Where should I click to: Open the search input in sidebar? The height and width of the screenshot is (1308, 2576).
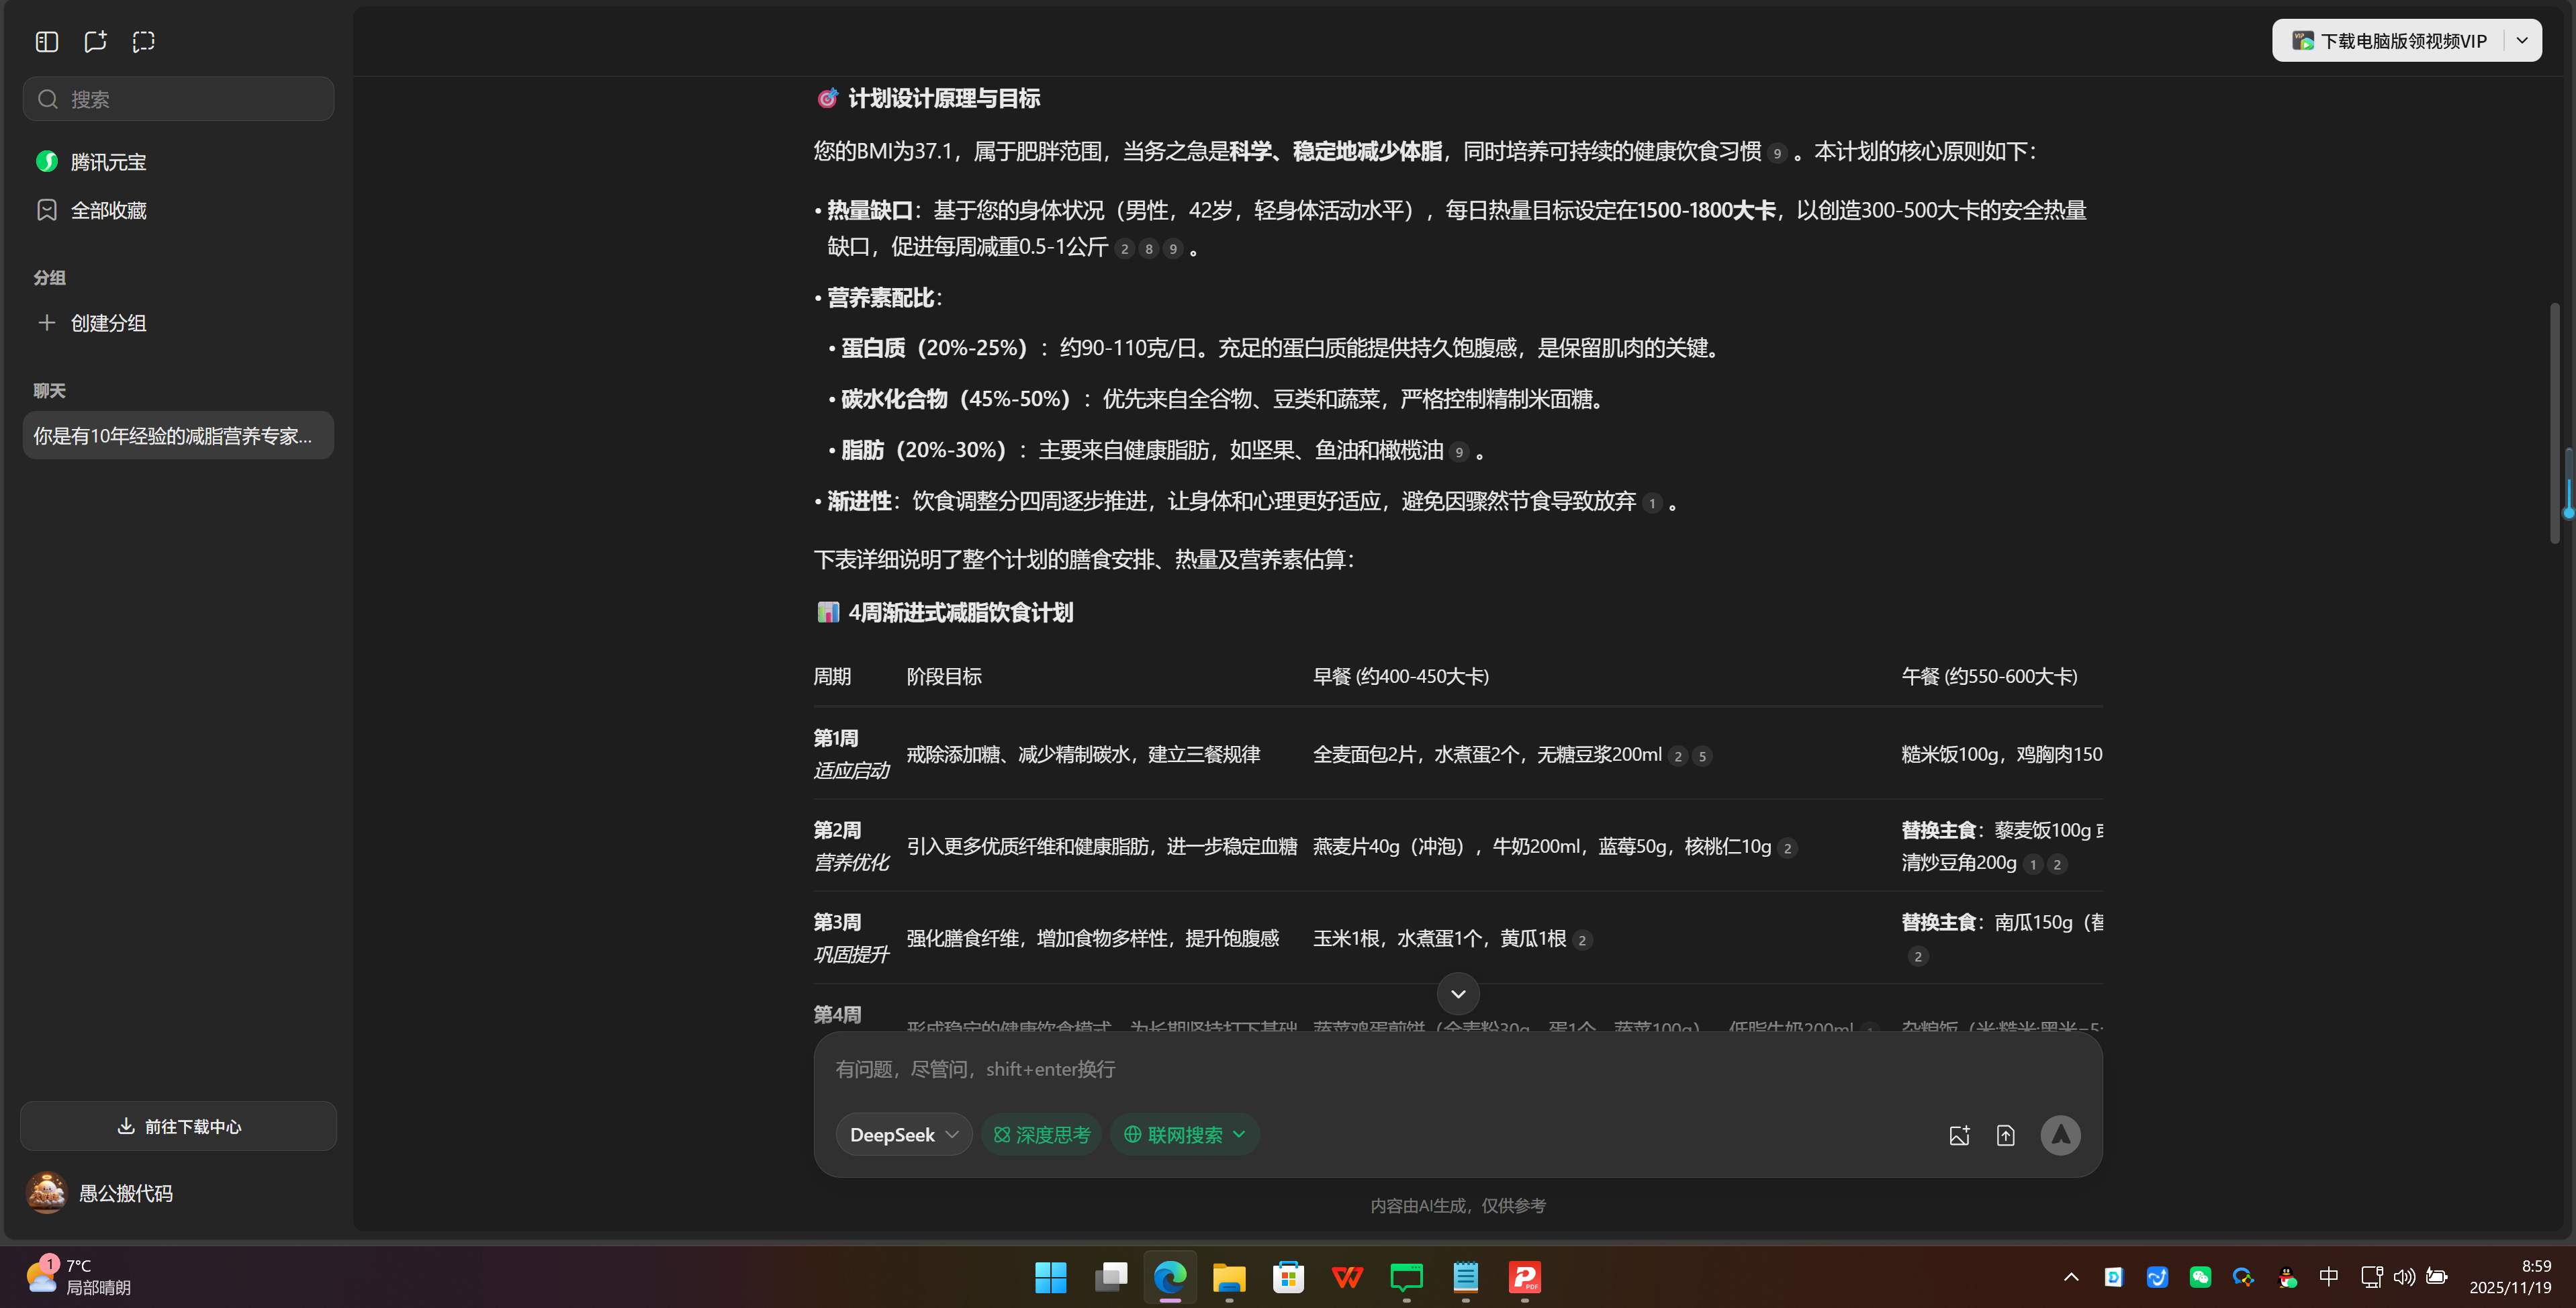coord(178,98)
